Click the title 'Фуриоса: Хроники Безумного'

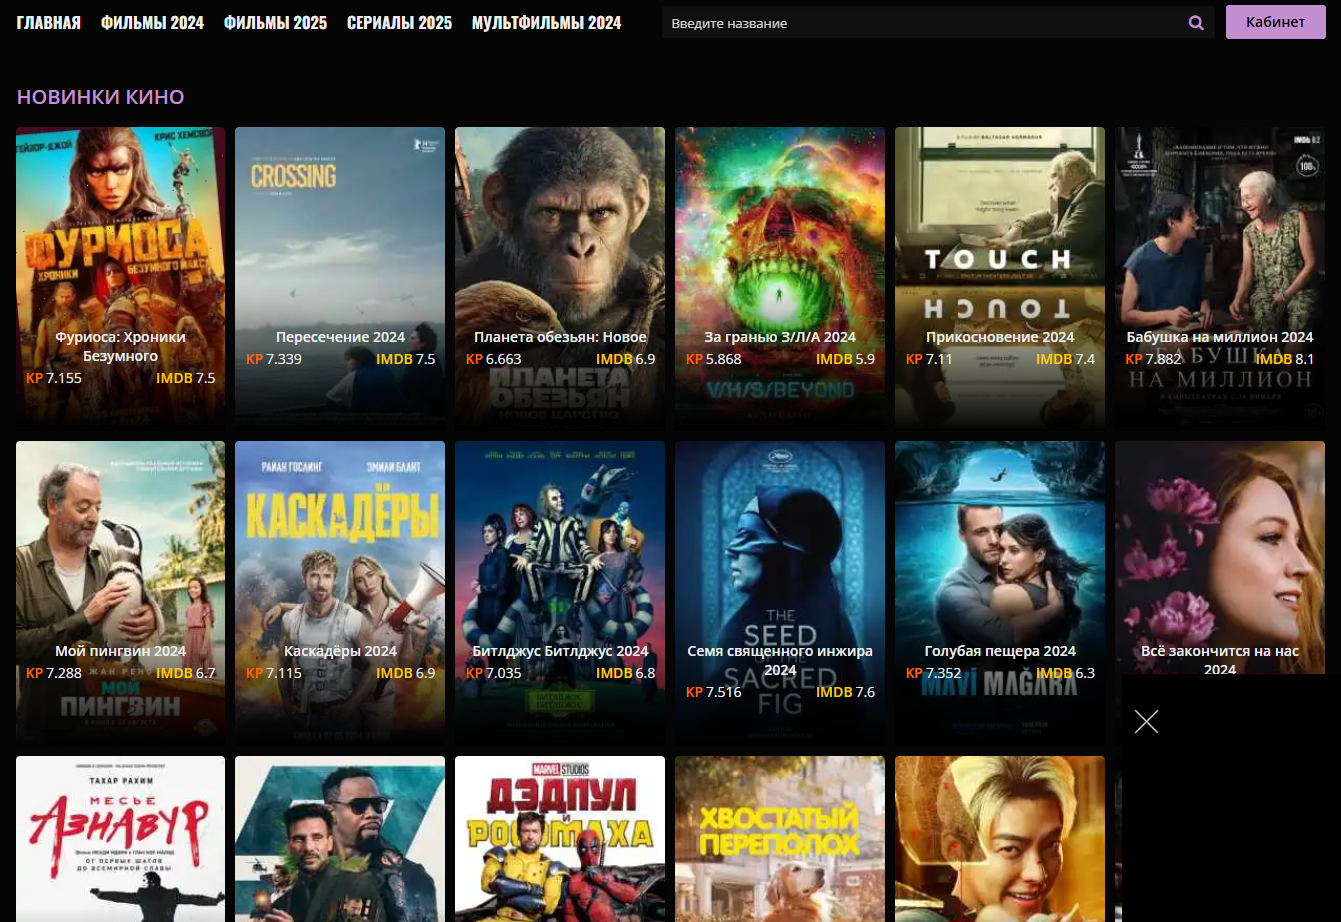120,346
